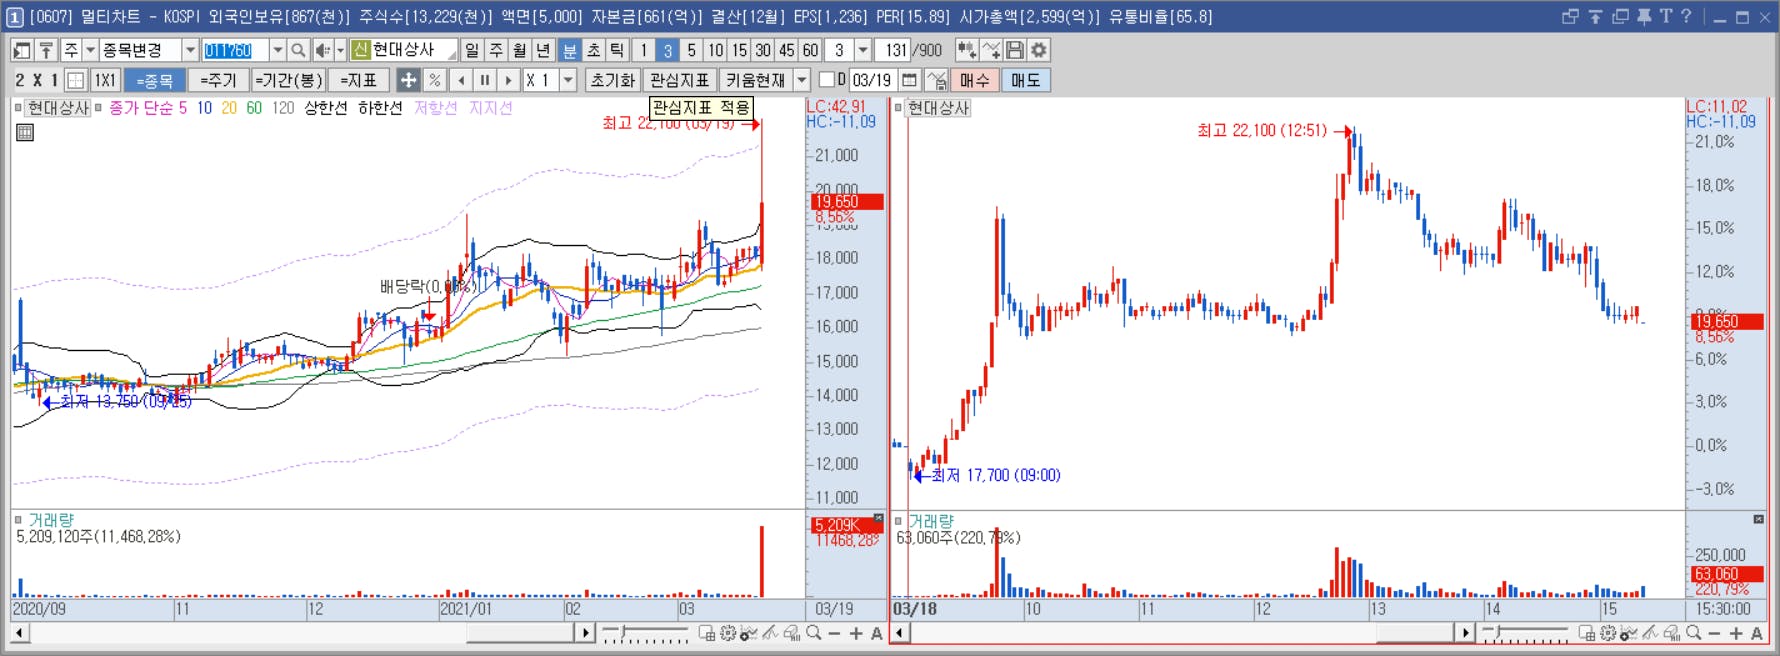Click the pause playback button
Screen dimensions: 1780x656
click(485, 80)
